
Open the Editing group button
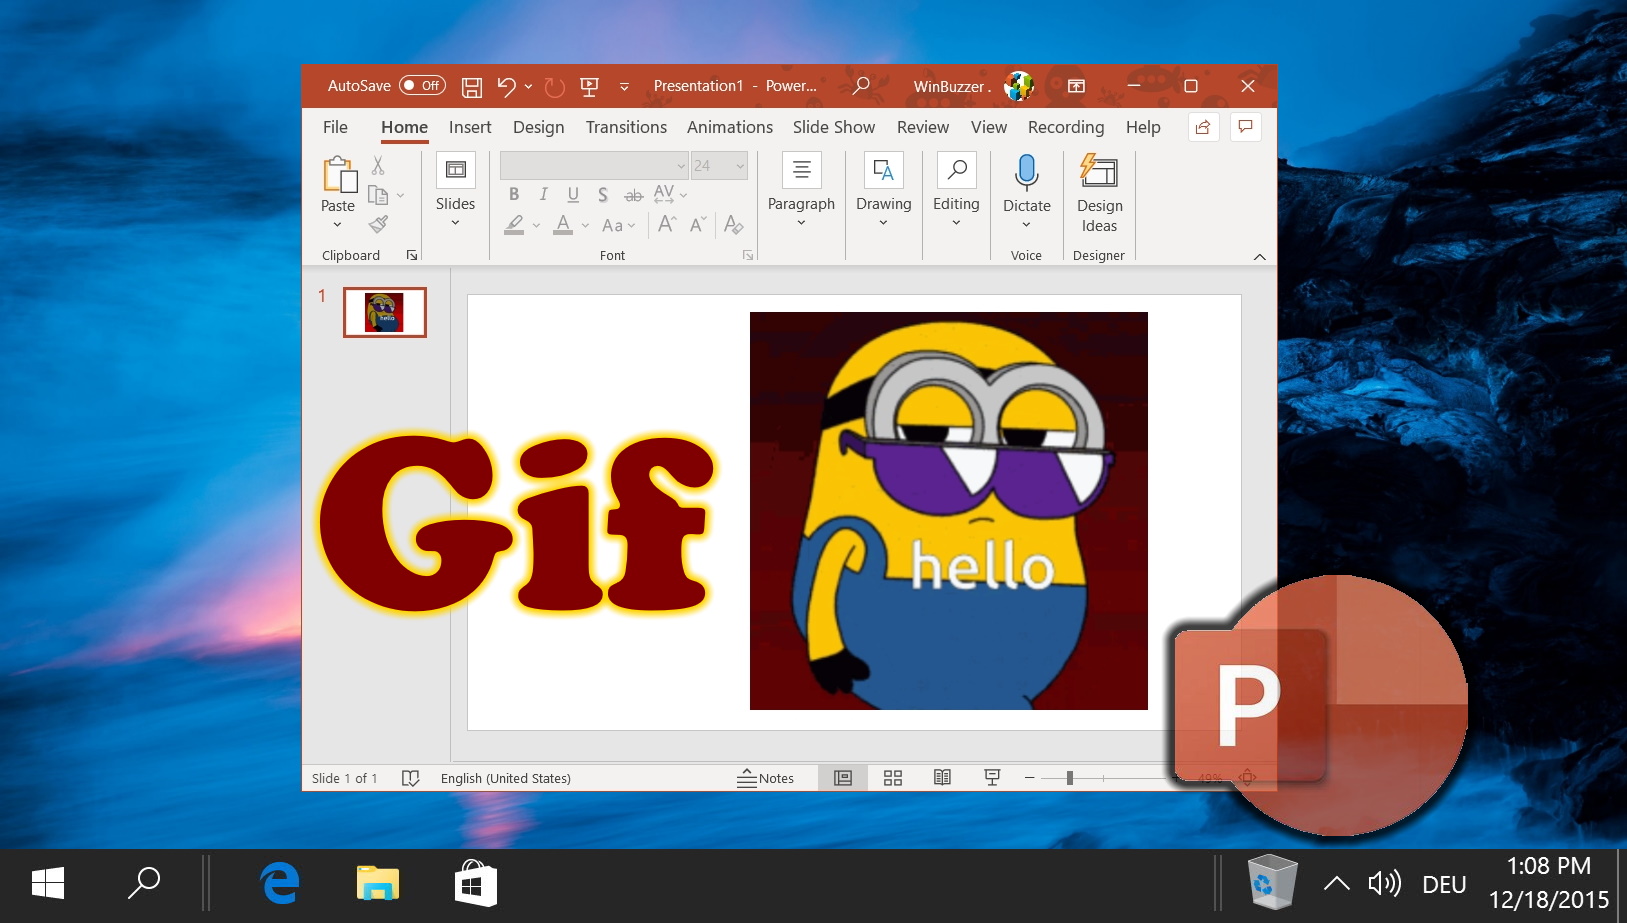(956, 192)
